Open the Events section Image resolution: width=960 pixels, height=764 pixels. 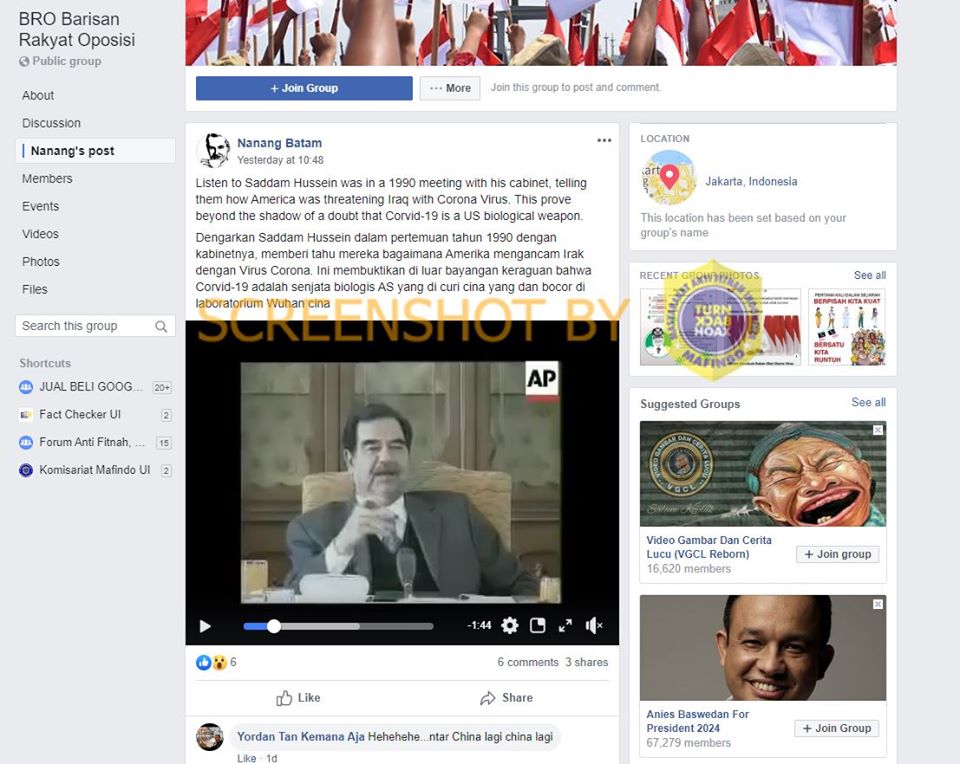tap(40, 206)
